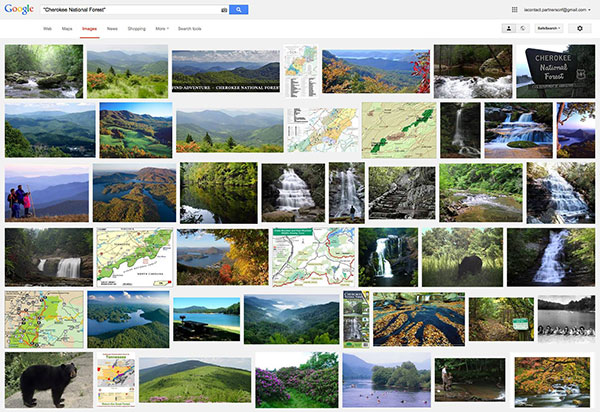Open stone staircase trail photo
The height and width of the screenshot is (412, 600).
(402, 193)
